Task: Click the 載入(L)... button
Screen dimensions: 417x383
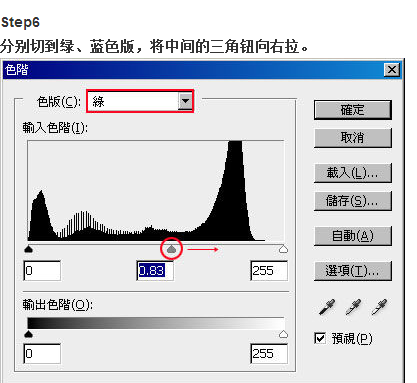Action: (353, 173)
